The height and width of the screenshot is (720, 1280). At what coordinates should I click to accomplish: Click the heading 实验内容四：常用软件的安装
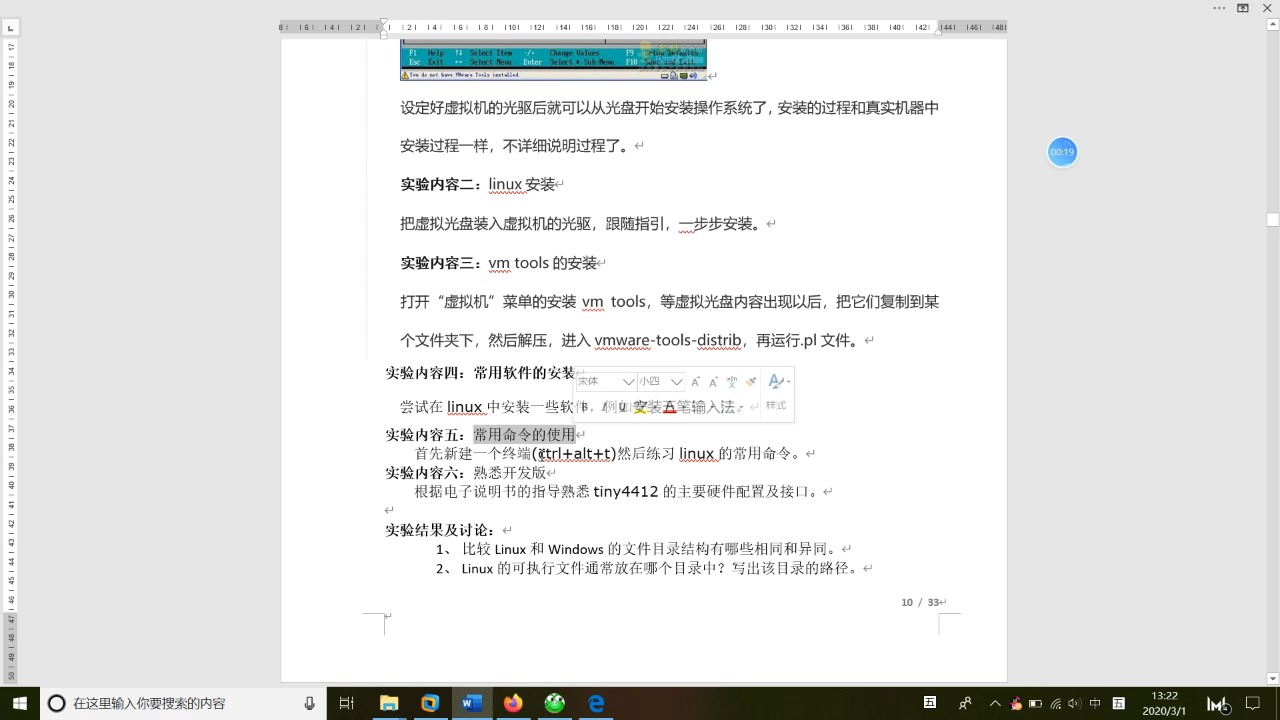pyautogui.click(x=480, y=373)
